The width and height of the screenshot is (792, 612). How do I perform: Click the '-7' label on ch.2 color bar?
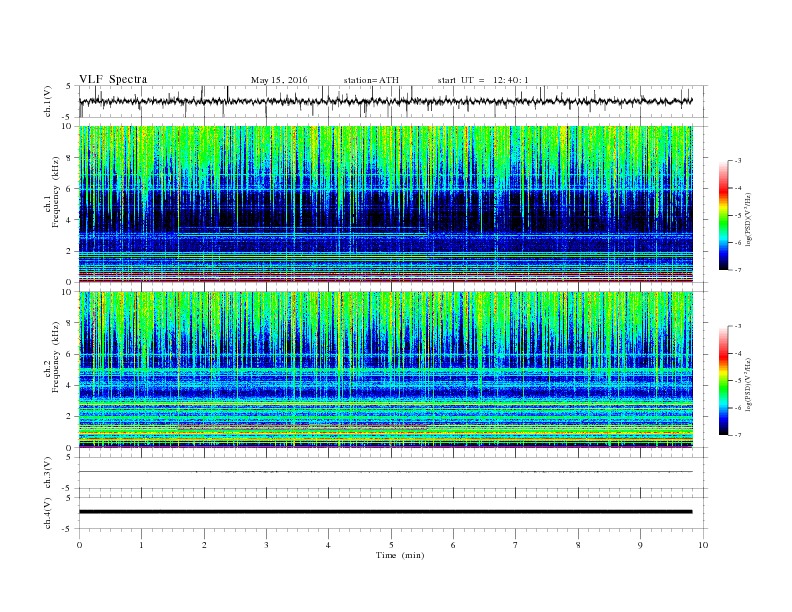coord(737,435)
